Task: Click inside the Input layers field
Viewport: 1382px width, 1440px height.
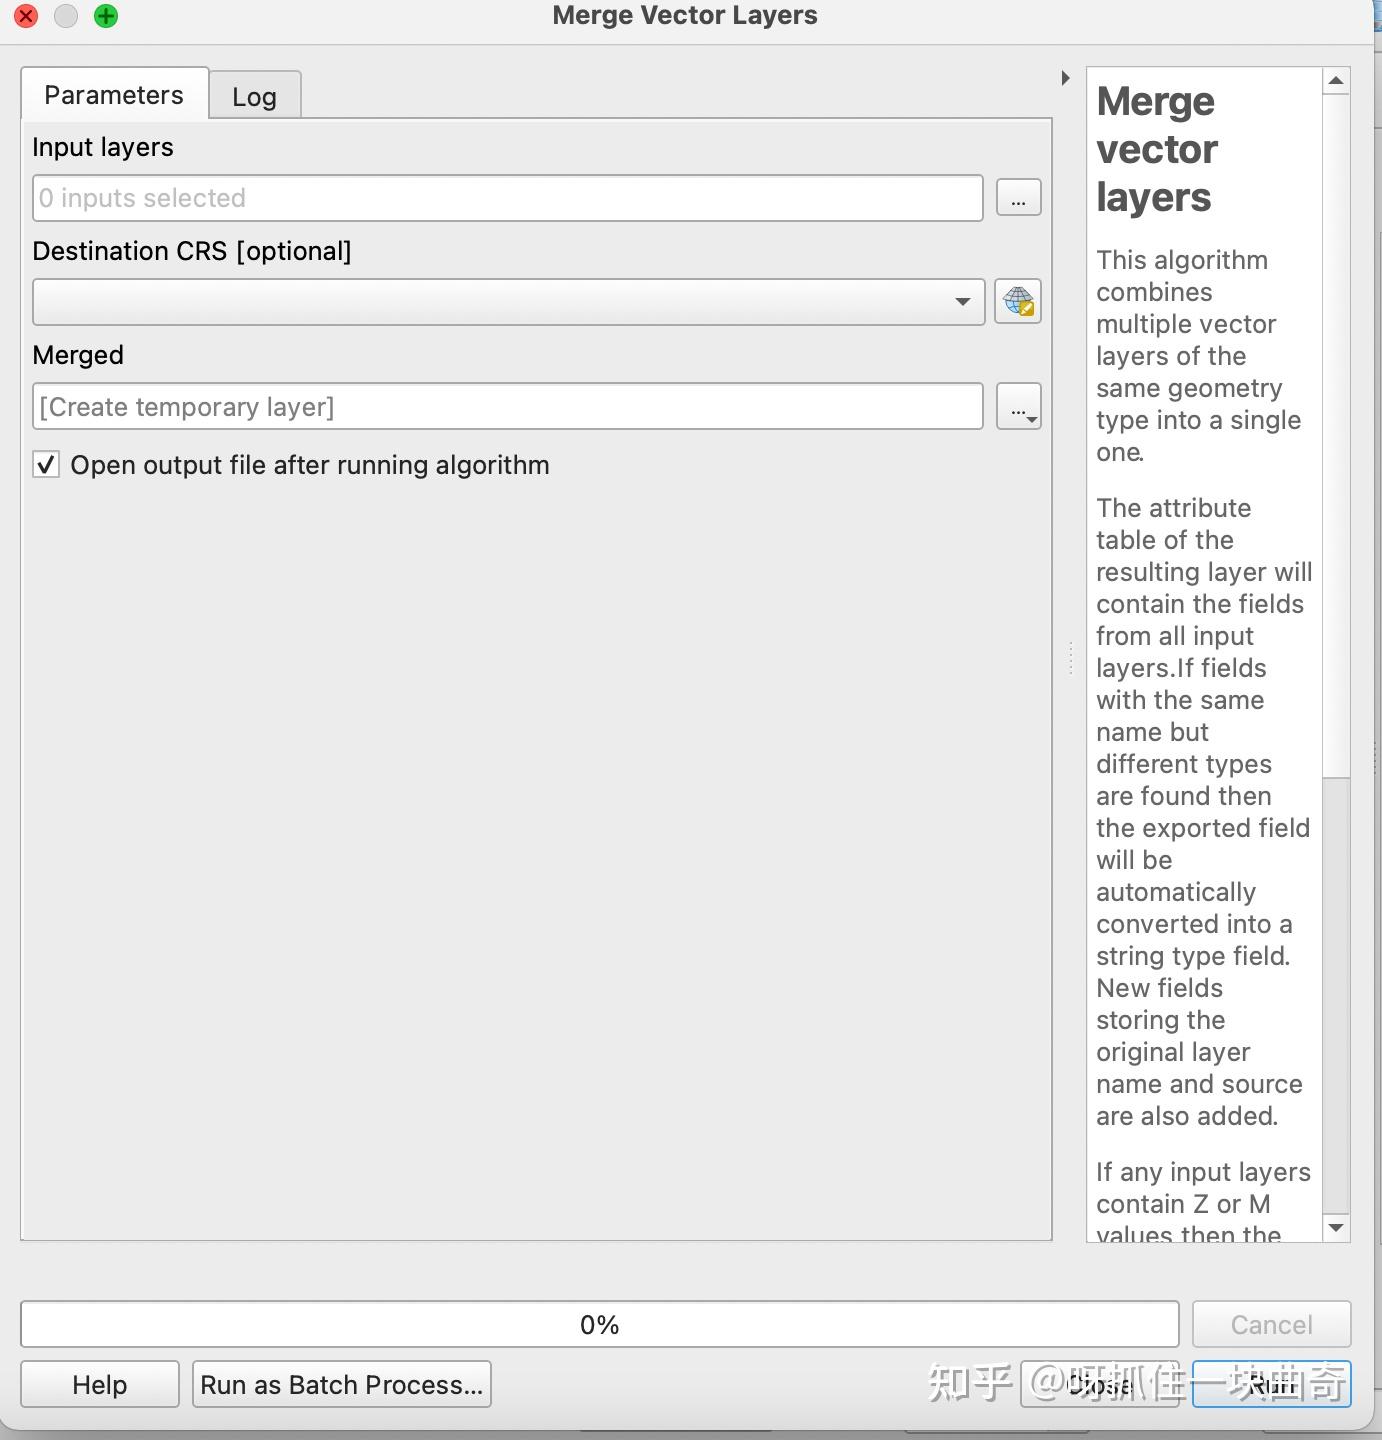Action: click(500, 197)
